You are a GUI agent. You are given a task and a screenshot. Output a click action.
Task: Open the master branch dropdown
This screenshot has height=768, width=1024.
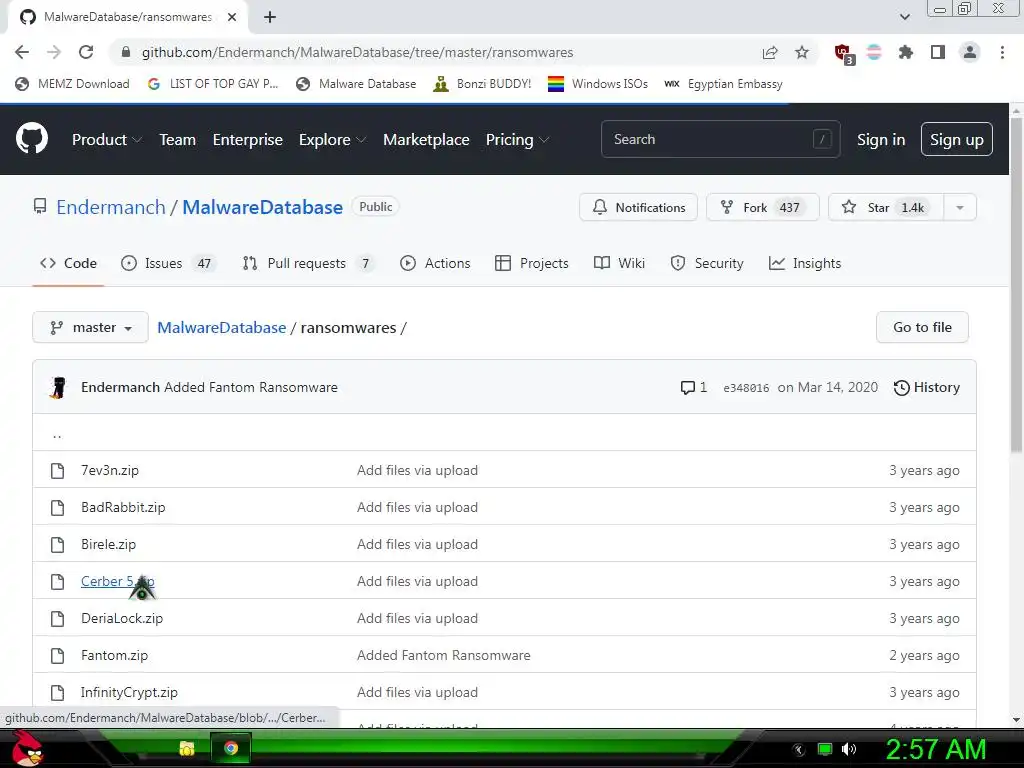coord(90,327)
